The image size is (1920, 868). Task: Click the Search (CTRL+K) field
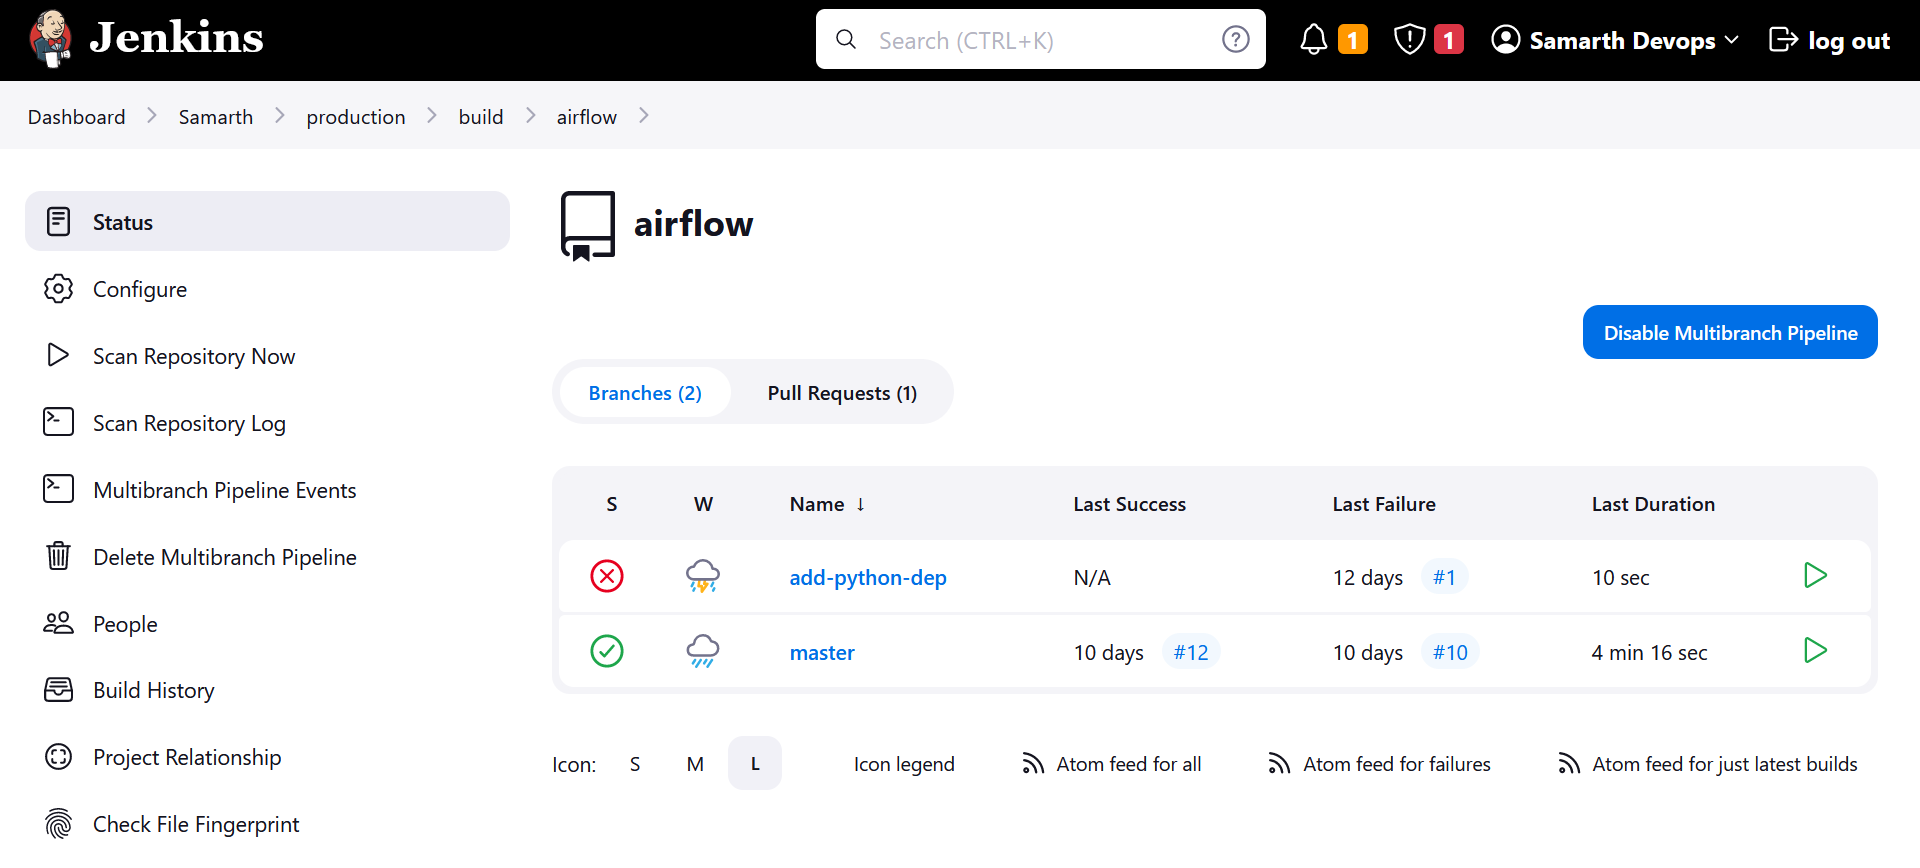click(x=1041, y=39)
